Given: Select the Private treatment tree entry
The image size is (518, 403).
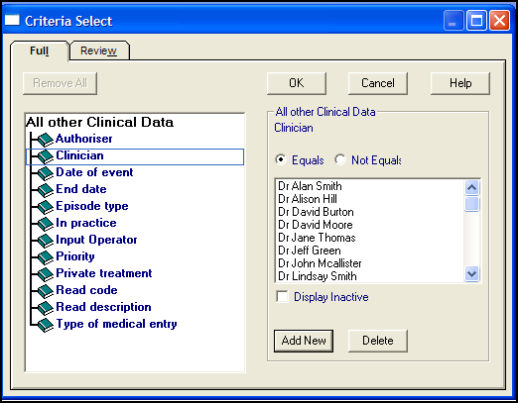Looking at the screenshot, I should (x=104, y=273).
